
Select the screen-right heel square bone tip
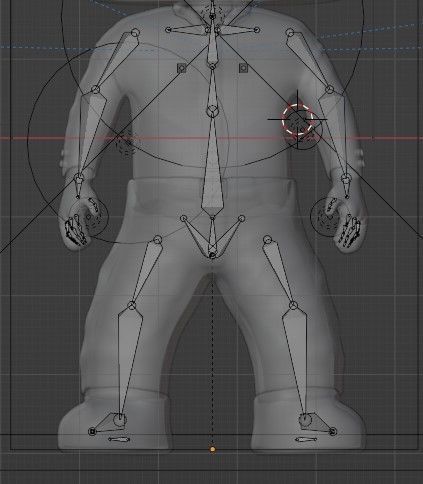pyautogui.click(x=333, y=432)
